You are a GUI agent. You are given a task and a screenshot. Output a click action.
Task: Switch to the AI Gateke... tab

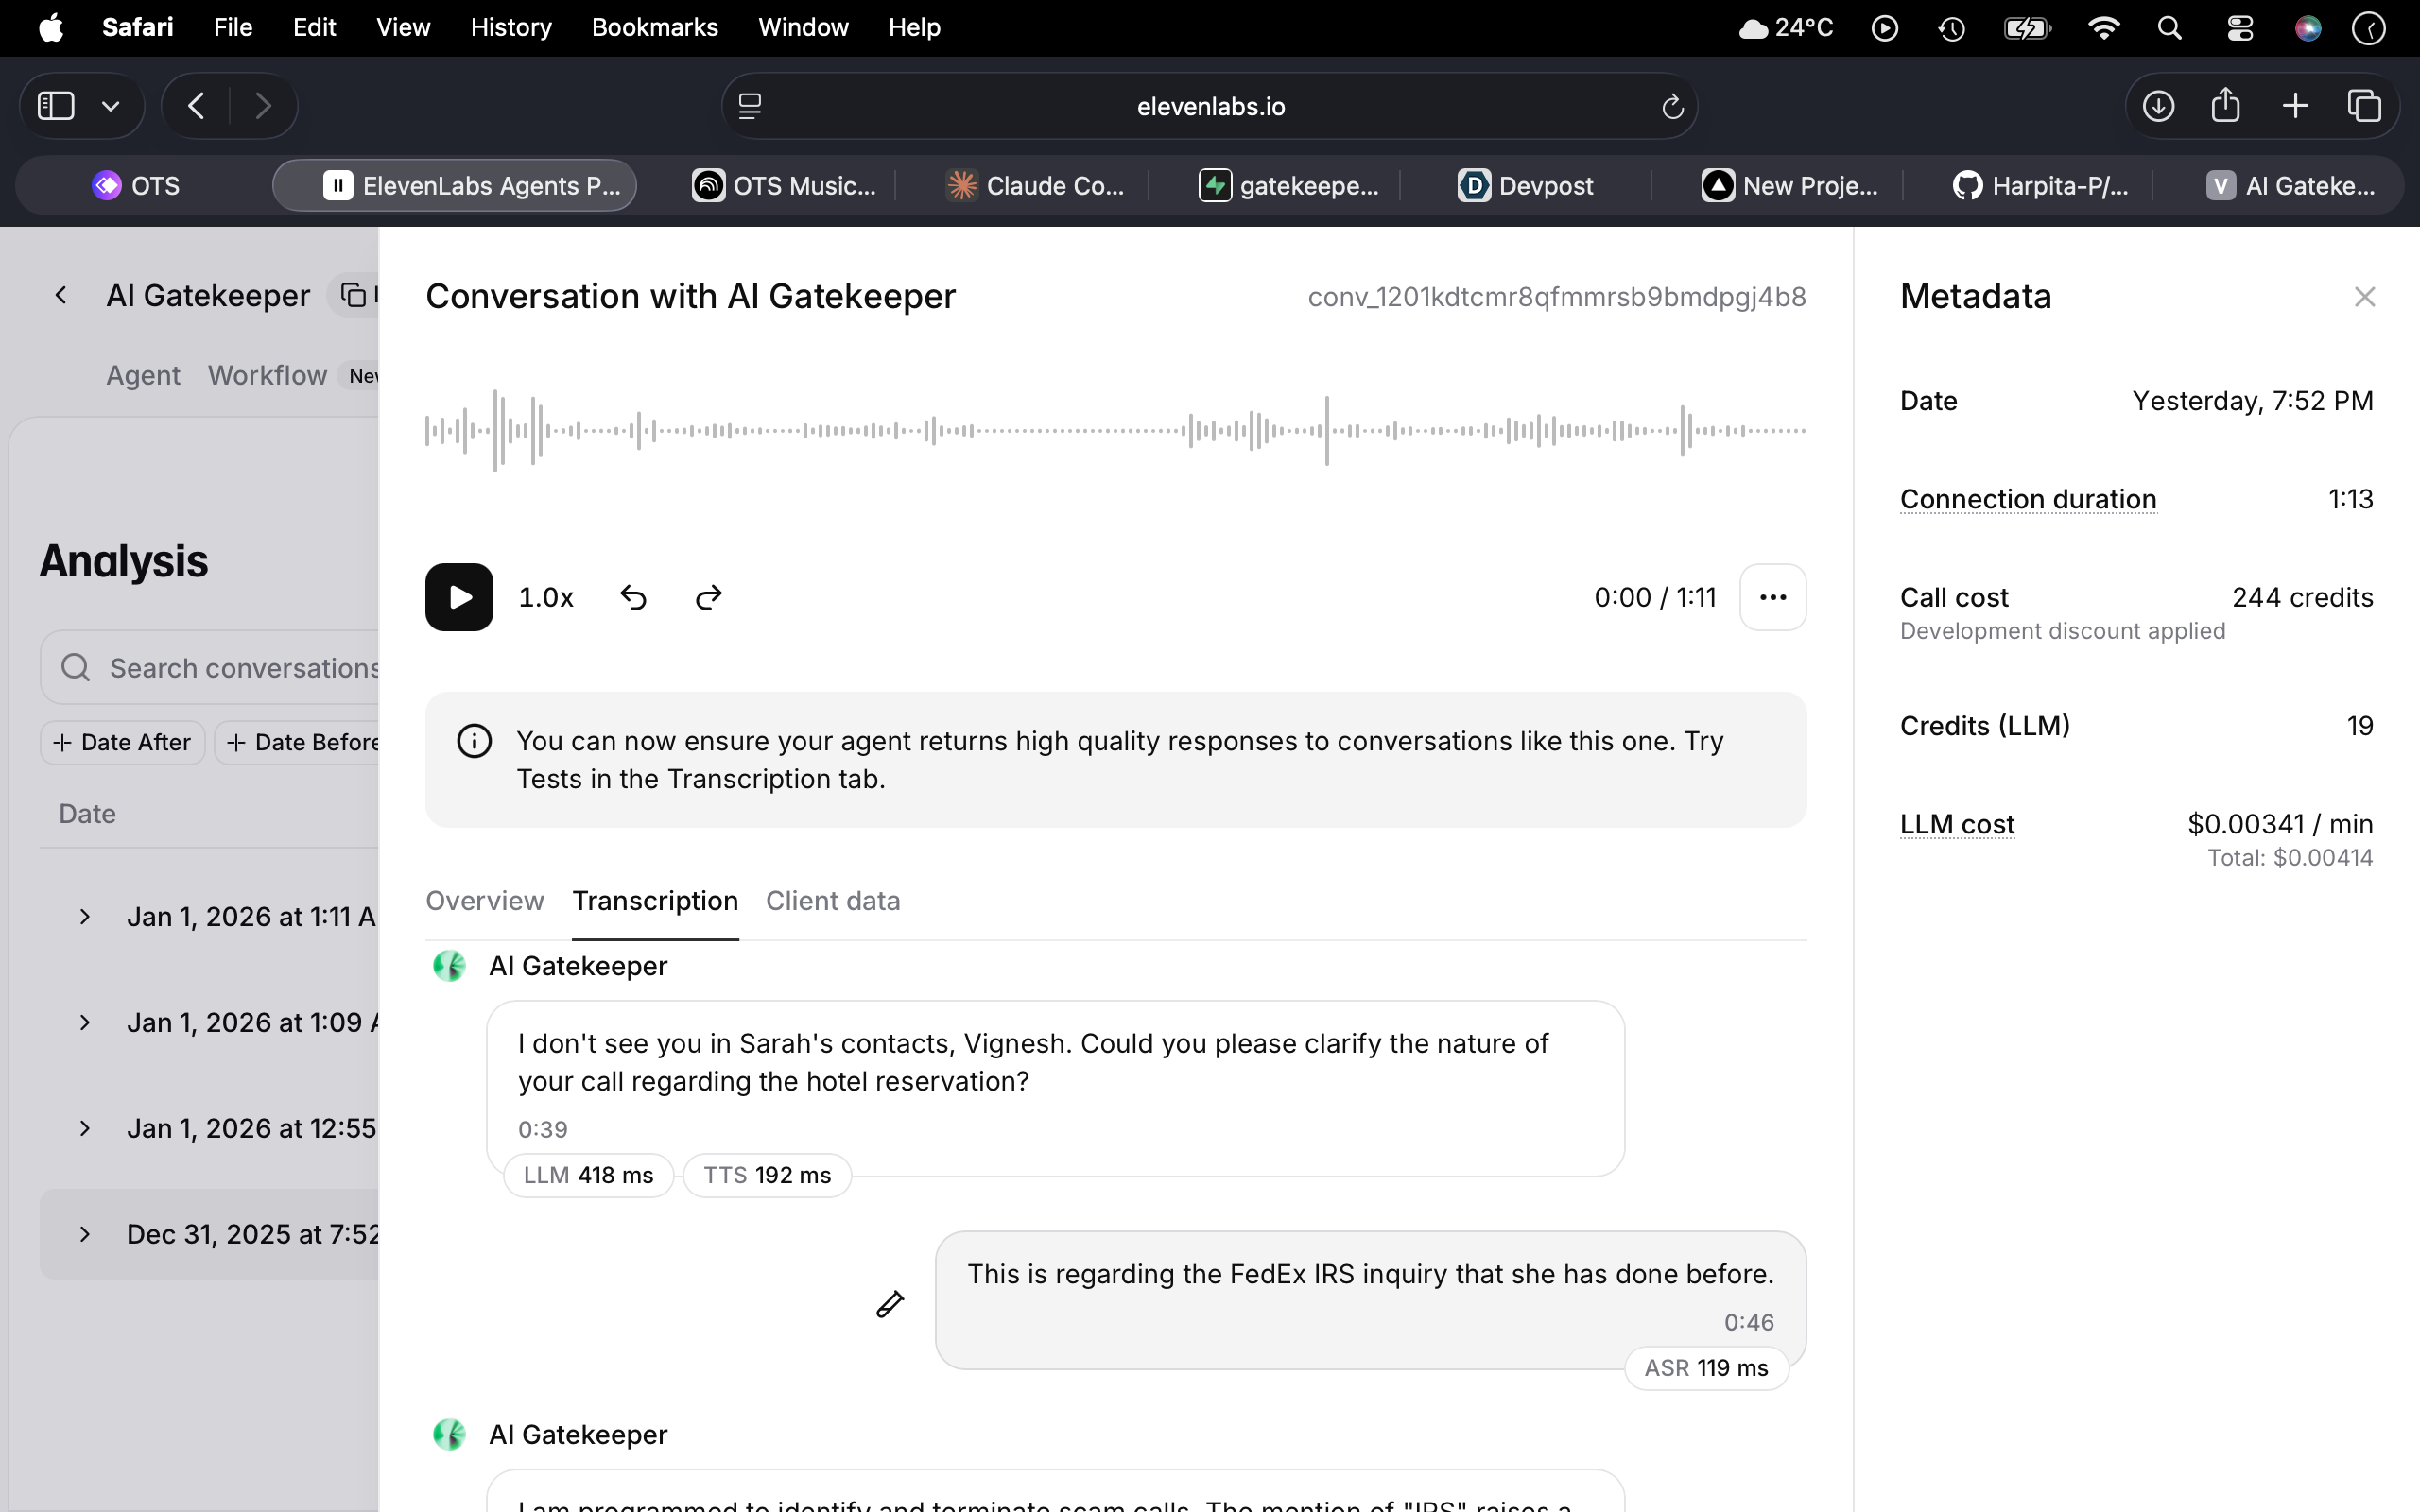pyautogui.click(x=2290, y=186)
